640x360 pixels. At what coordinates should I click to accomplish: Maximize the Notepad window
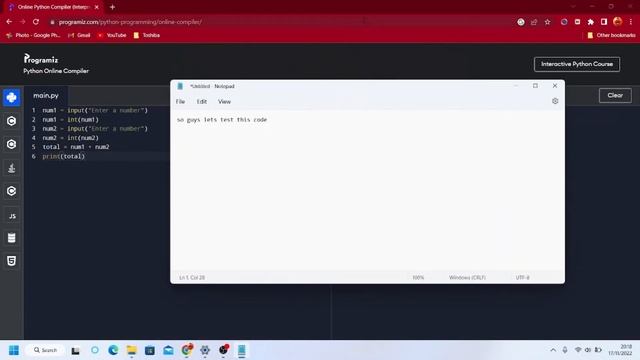535,86
